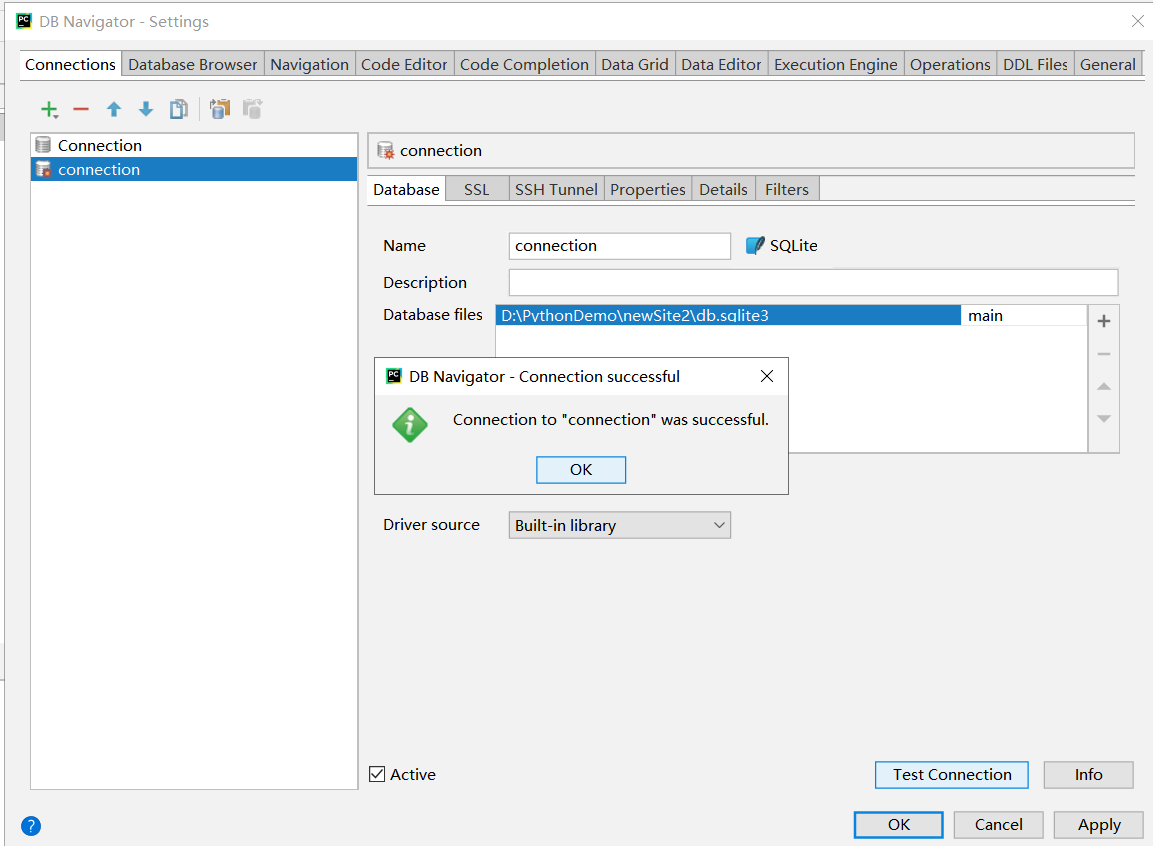This screenshot has width=1153, height=846.
Task: Open the Code Completion settings tab
Action: click(x=524, y=63)
